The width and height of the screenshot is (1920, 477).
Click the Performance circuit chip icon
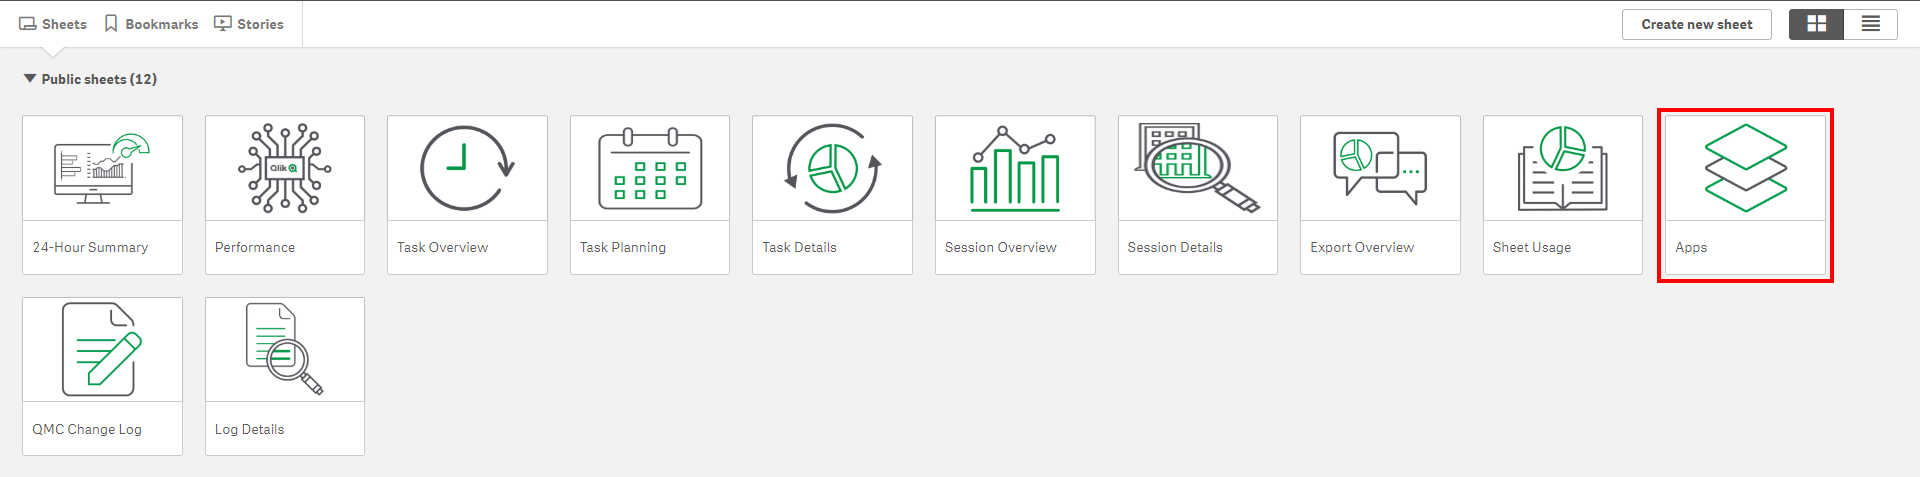tap(285, 169)
